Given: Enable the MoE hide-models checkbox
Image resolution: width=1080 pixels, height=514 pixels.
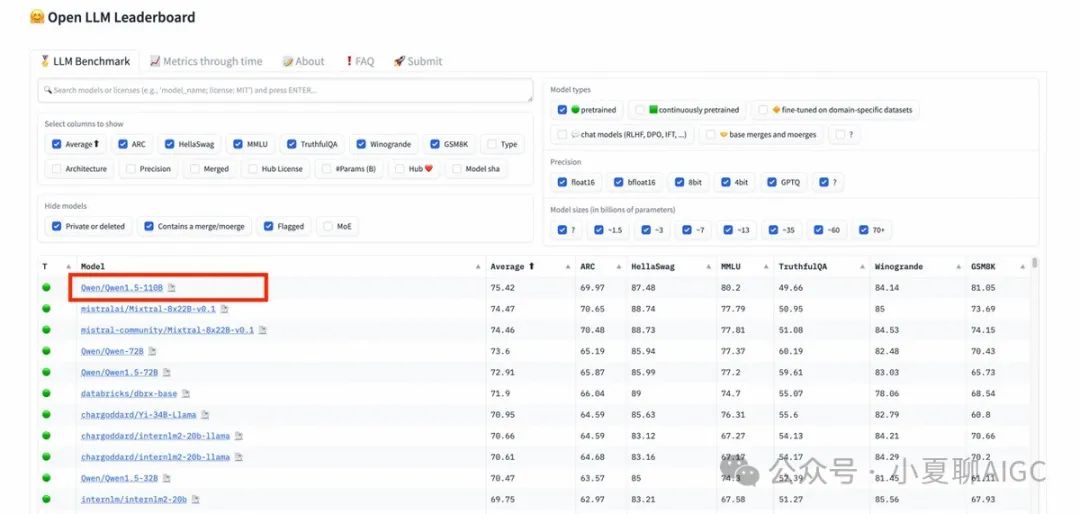Looking at the screenshot, I should click(x=327, y=226).
